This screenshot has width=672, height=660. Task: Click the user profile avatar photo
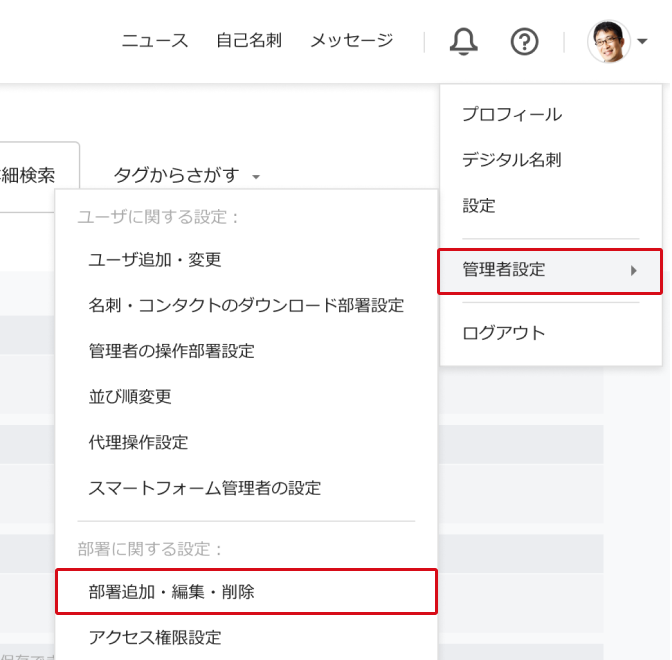point(609,42)
